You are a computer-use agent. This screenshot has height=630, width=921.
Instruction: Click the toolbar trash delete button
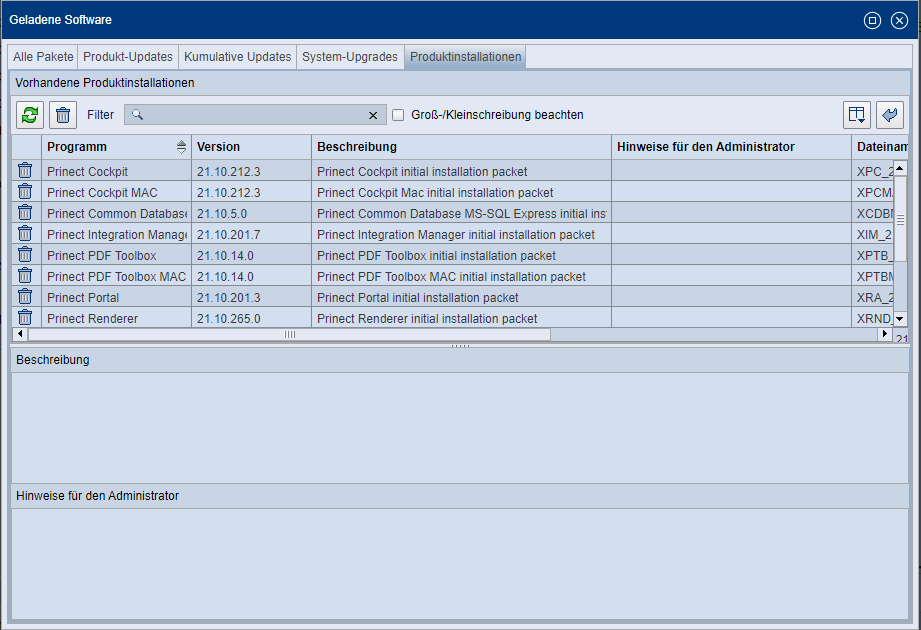[x=63, y=114]
